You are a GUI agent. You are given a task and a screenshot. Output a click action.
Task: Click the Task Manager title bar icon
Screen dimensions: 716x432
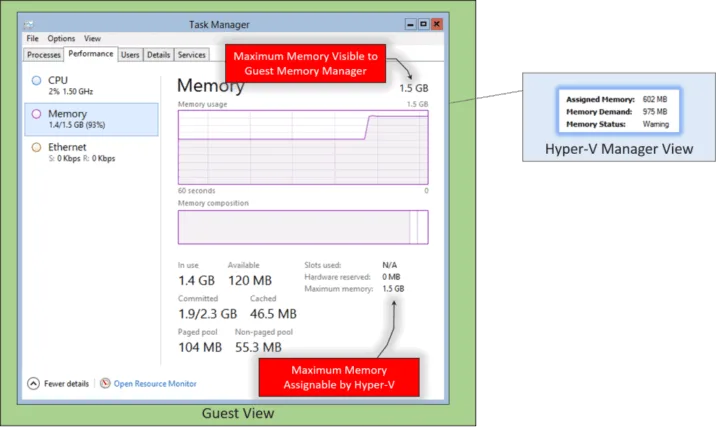point(29,24)
